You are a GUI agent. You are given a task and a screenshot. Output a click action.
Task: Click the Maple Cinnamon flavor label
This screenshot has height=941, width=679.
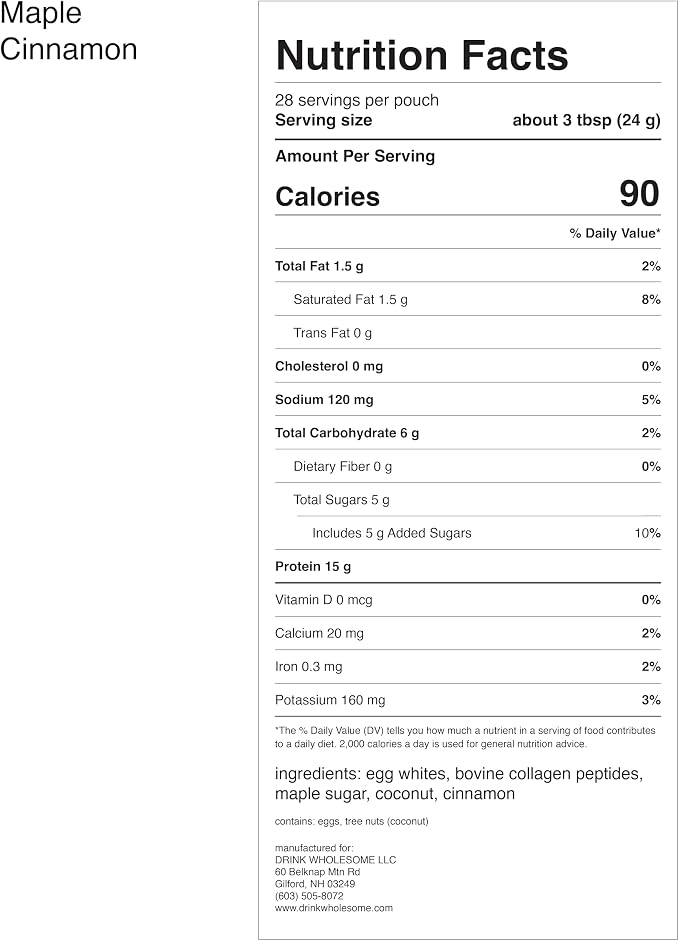[68, 31]
